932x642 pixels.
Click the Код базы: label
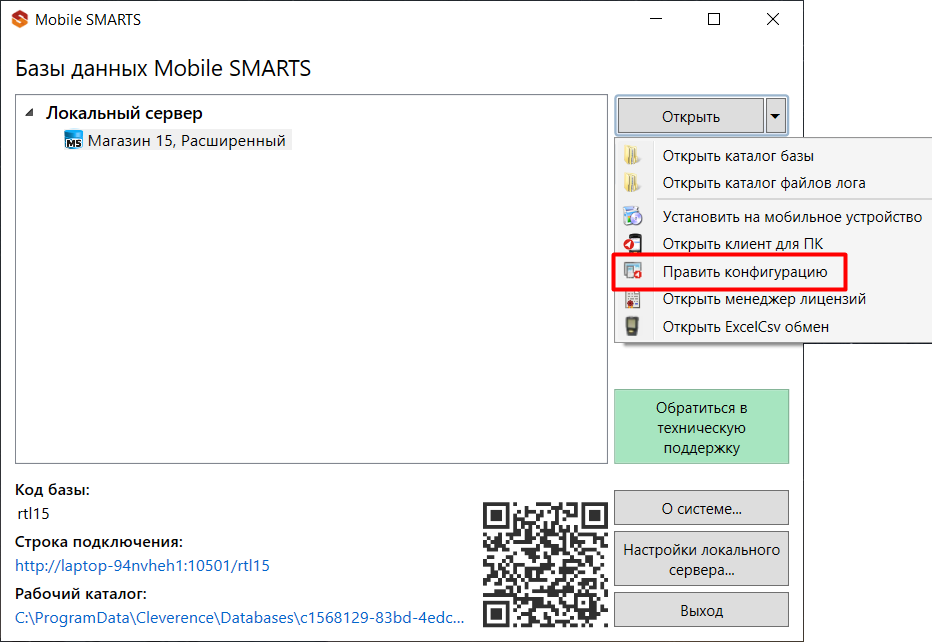point(52,490)
